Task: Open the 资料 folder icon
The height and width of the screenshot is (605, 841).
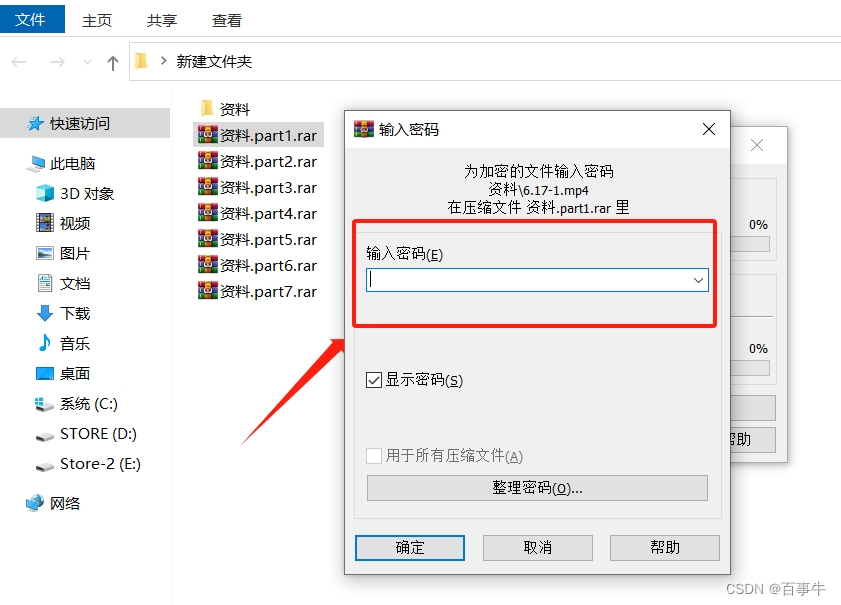Action: pyautogui.click(x=207, y=108)
